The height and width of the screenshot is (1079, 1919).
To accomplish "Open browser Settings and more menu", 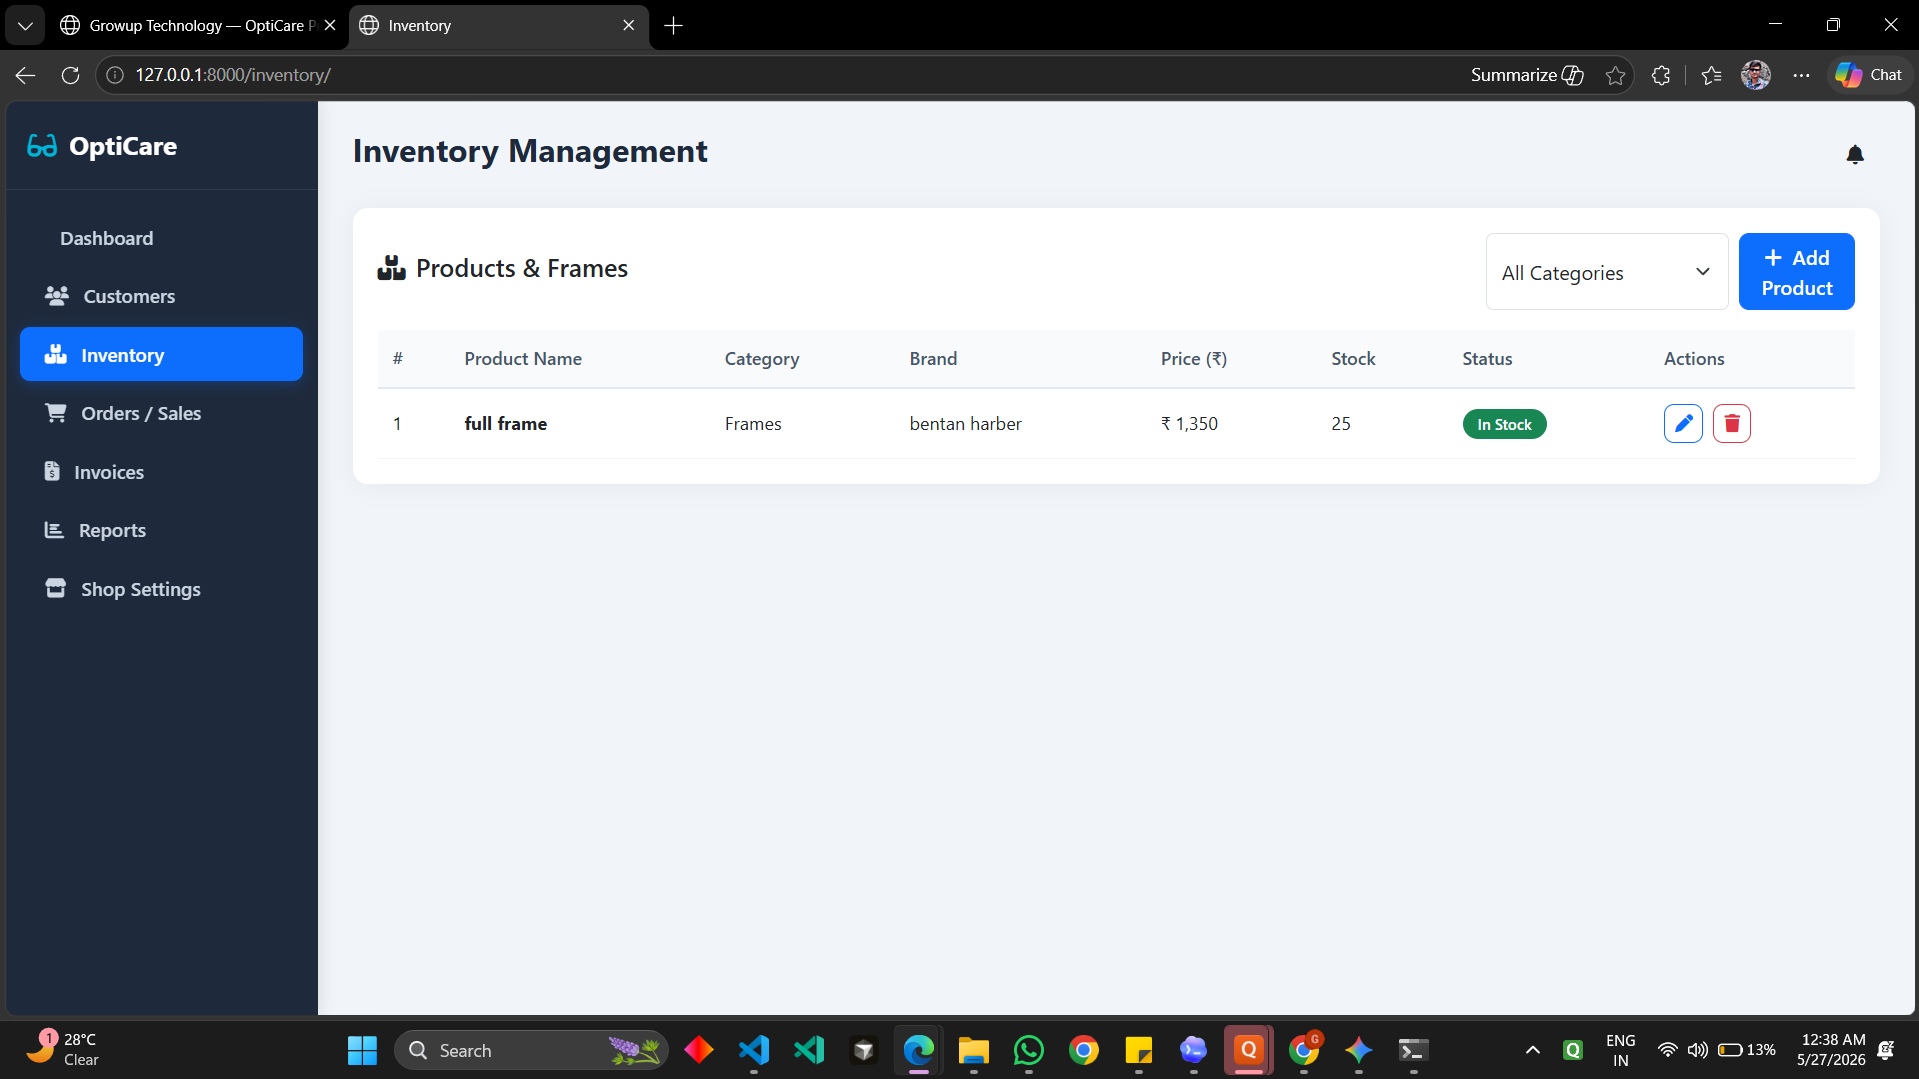I will point(1801,75).
